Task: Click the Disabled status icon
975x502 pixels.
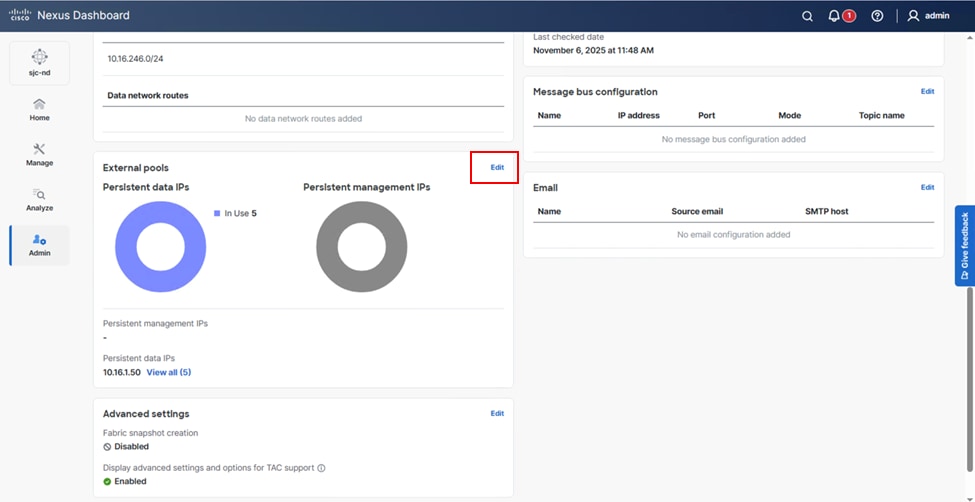Action: [x=107, y=447]
